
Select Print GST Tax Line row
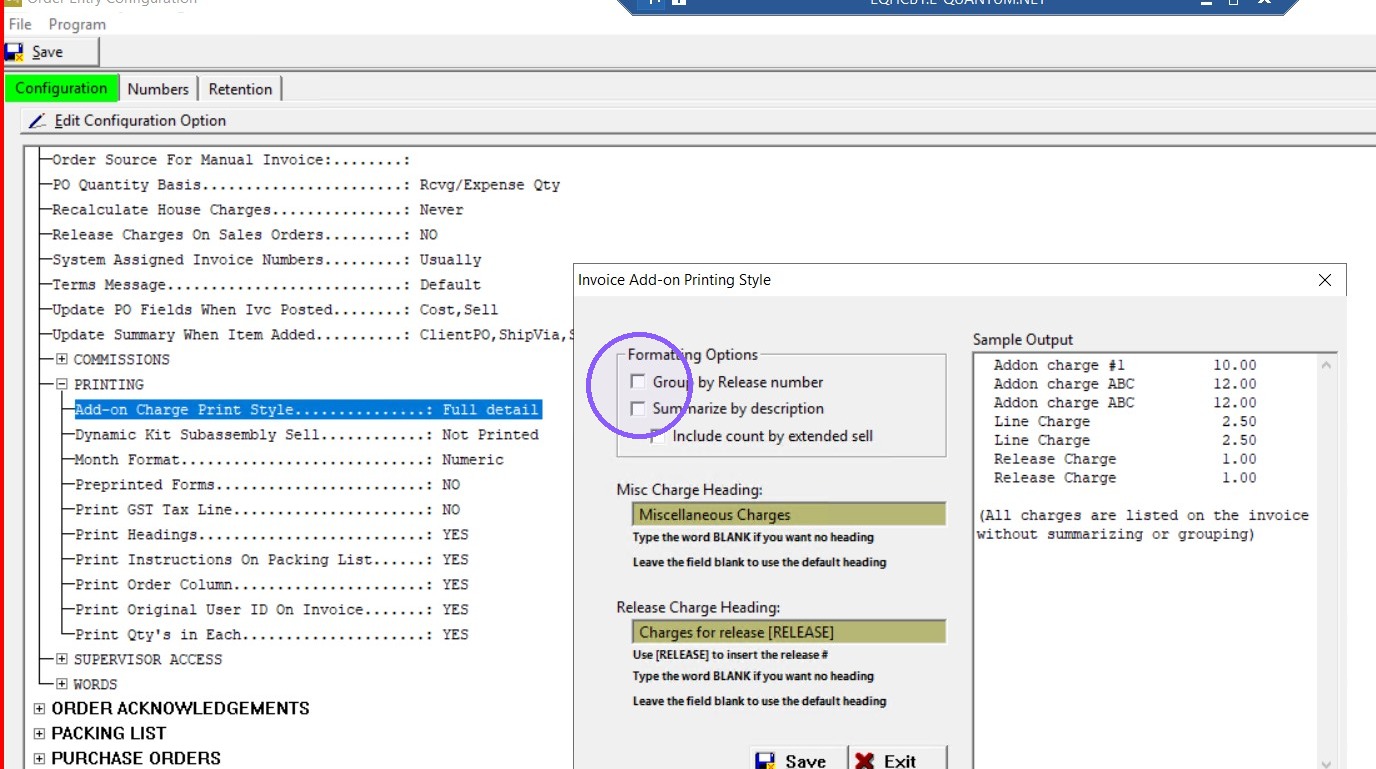tap(267, 510)
